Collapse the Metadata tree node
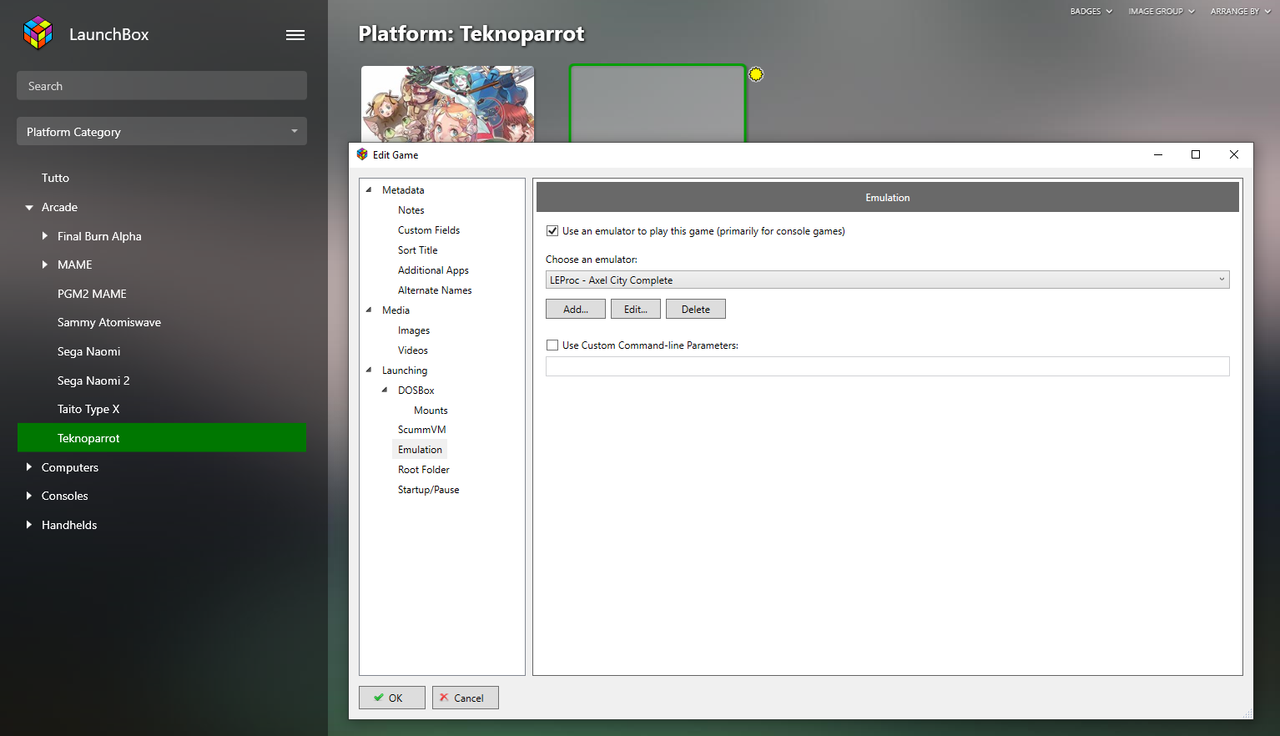The image size is (1280, 736). tap(369, 190)
